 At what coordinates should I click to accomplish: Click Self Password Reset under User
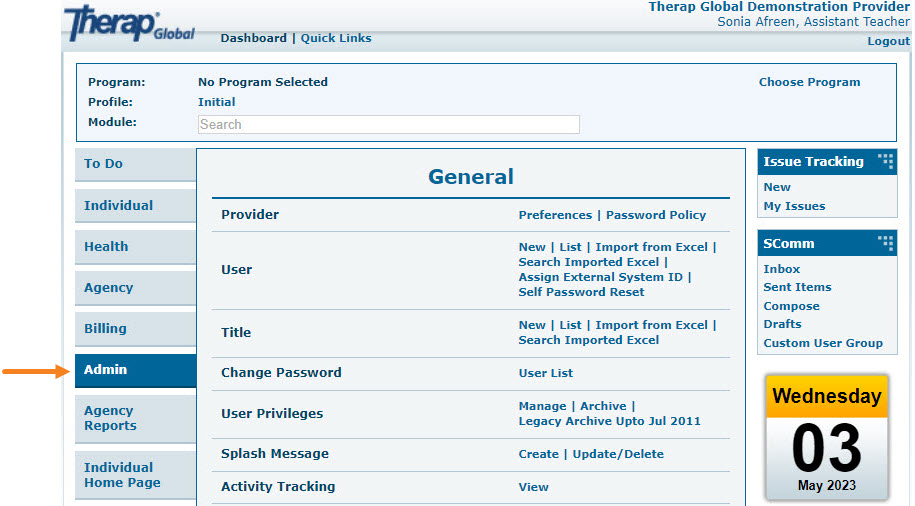point(581,292)
